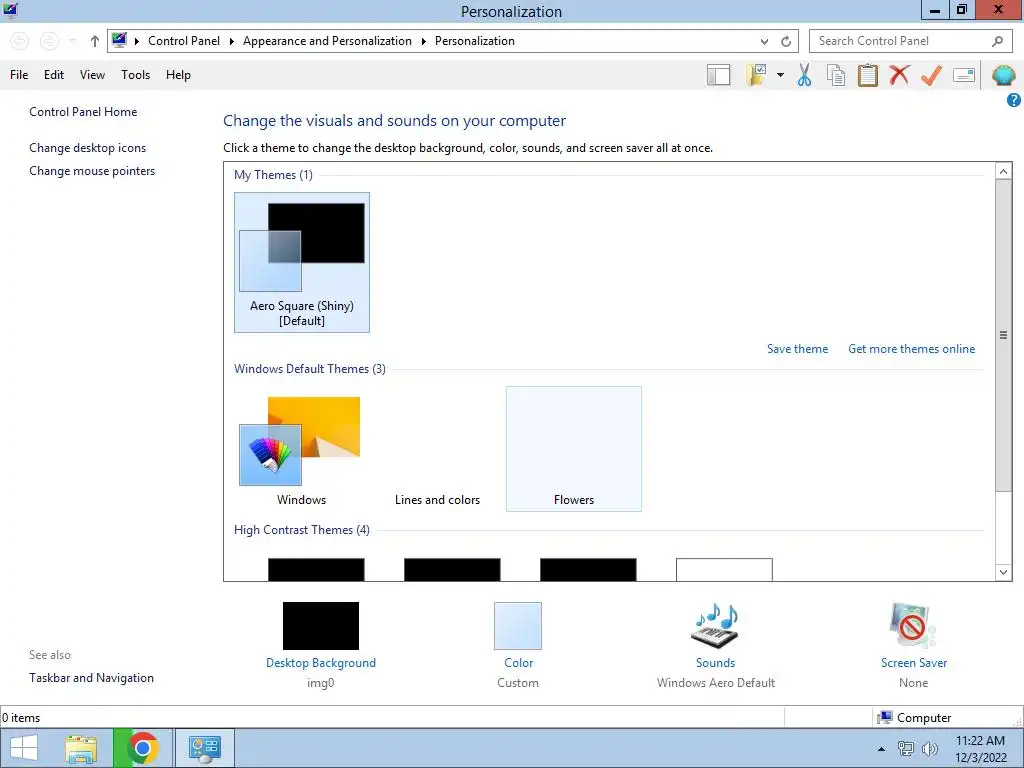This screenshot has height=768, width=1024.
Task: Show hidden tray icons arrow
Action: click(x=881, y=749)
